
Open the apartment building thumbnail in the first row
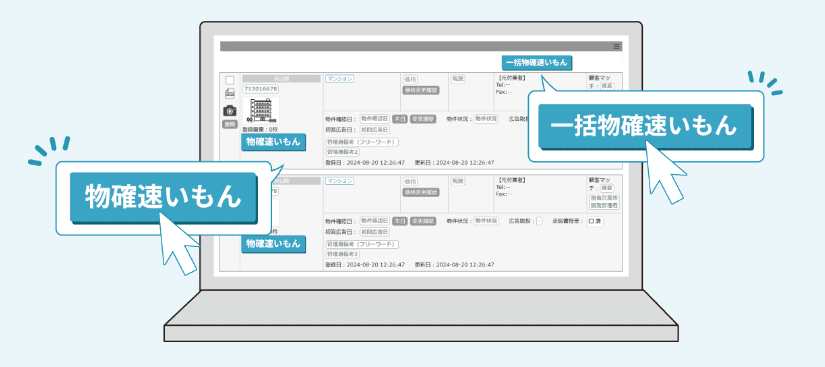coord(261,110)
